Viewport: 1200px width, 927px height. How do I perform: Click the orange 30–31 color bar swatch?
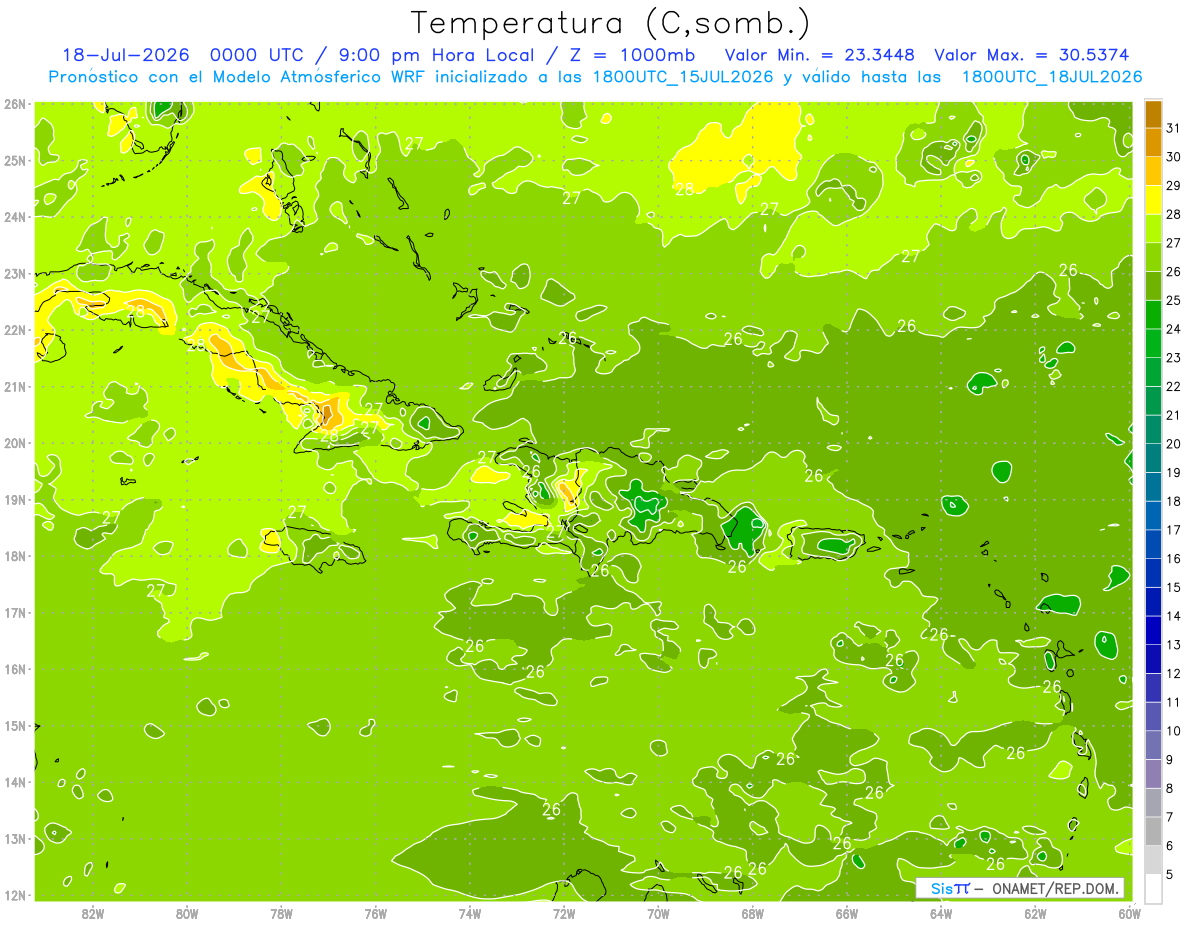tap(1153, 142)
